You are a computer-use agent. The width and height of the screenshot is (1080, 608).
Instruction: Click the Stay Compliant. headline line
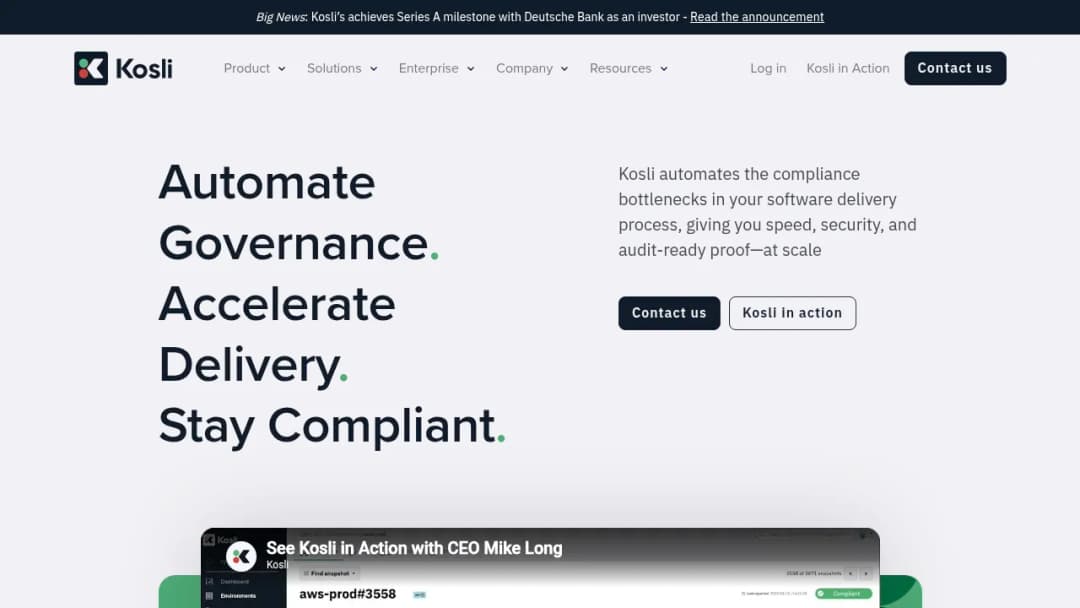[x=332, y=426]
